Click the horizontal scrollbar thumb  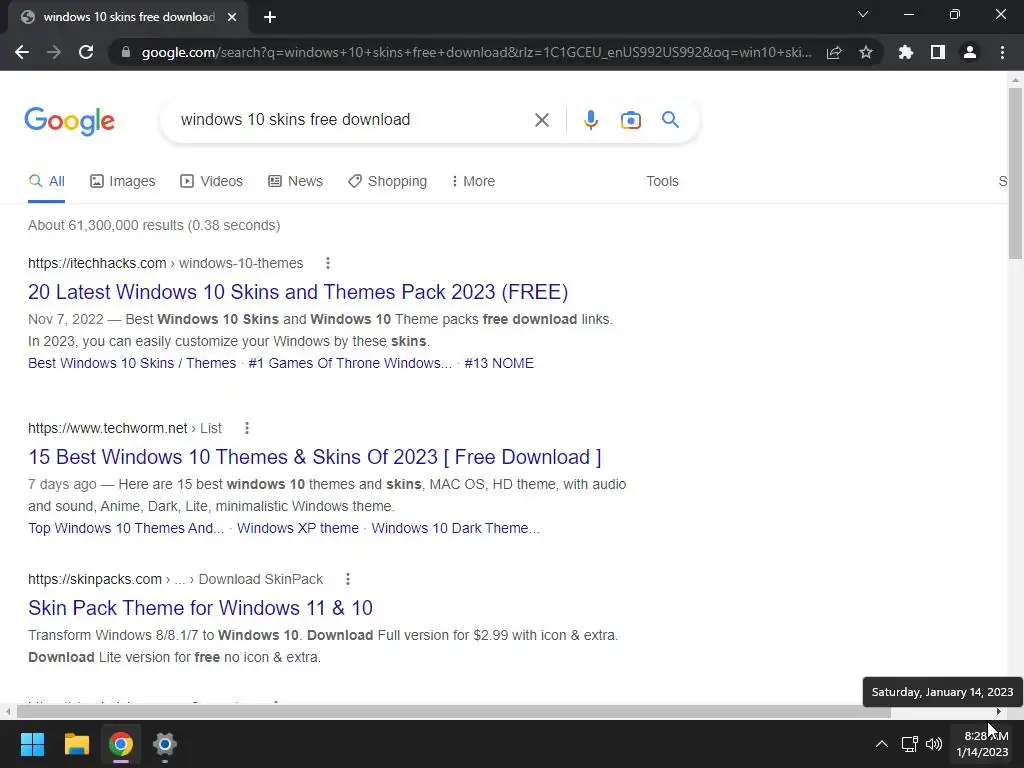pyautogui.click(x=454, y=712)
